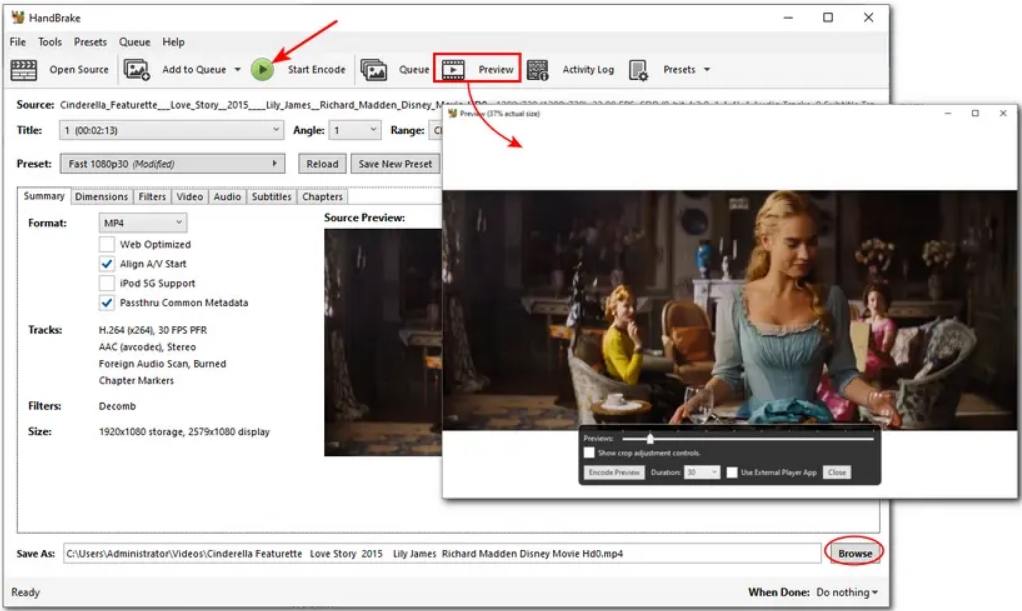This screenshot has width=1022, height=611.
Task: Click Encode Preview button
Action: tap(613, 472)
